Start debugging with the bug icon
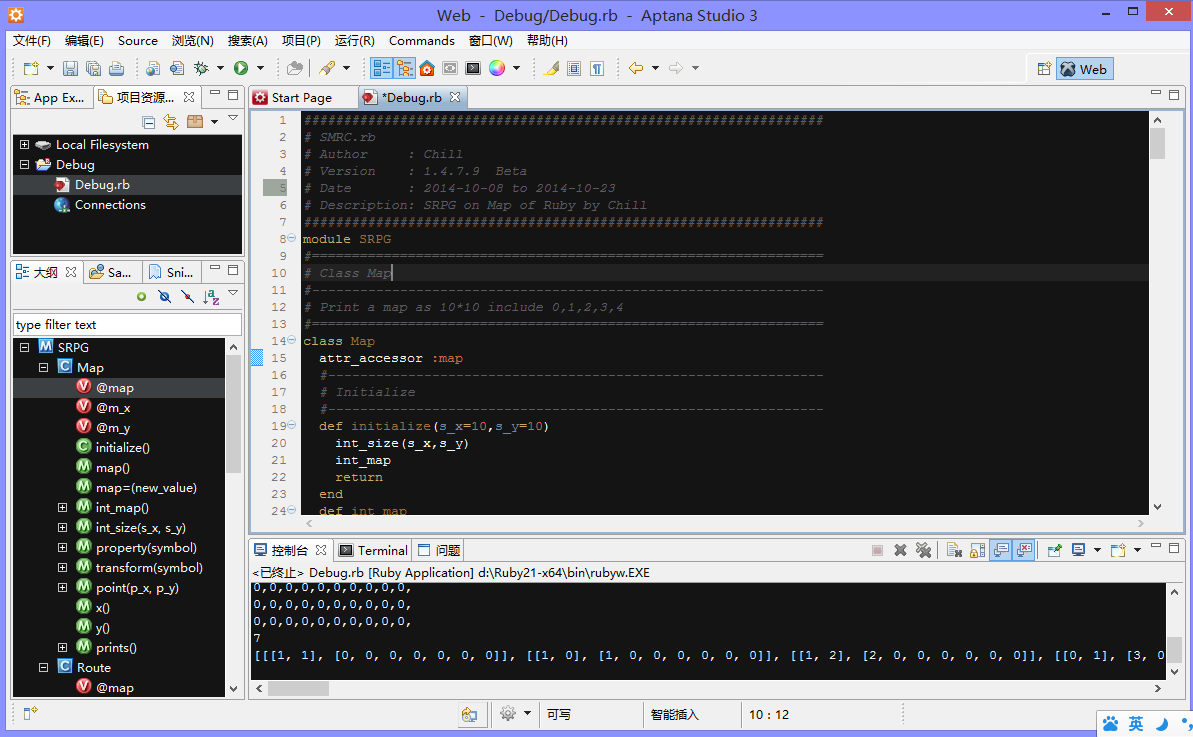Image resolution: width=1193 pixels, height=737 pixels. click(201, 68)
